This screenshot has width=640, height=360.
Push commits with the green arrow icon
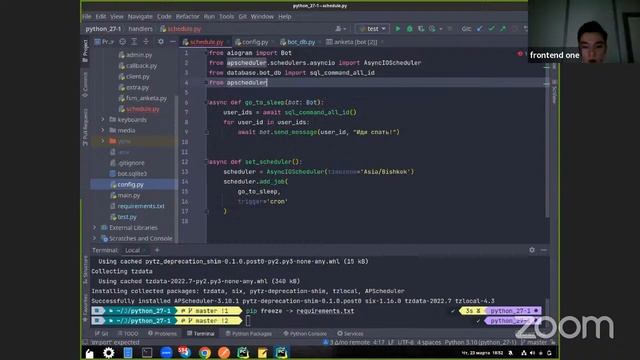click(x=503, y=29)
